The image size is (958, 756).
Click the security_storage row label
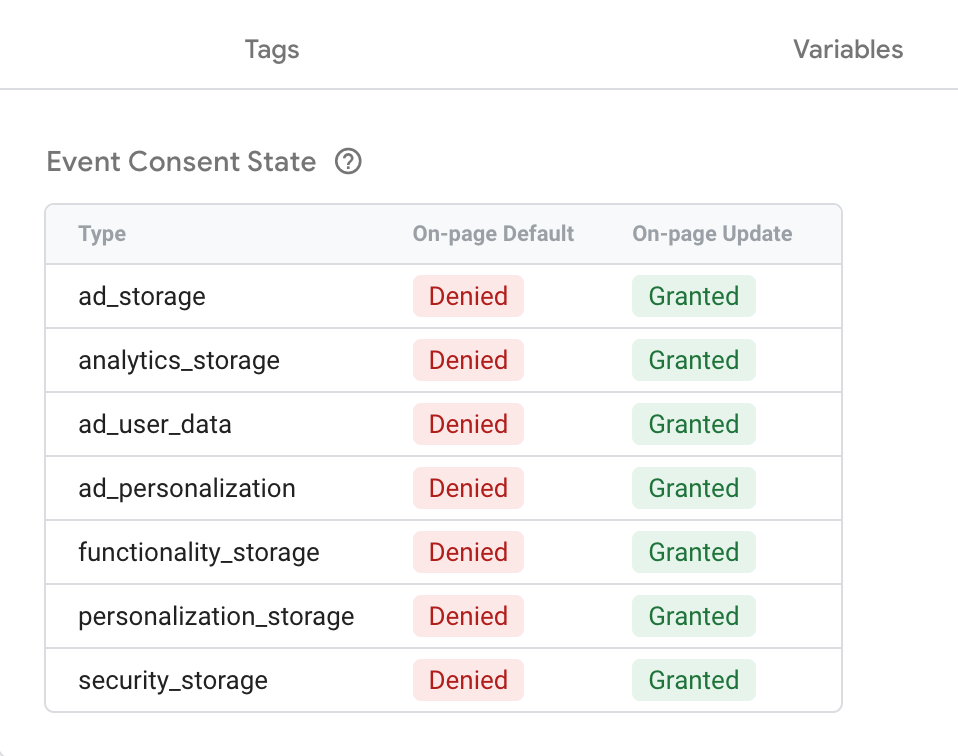click(173, 680)
